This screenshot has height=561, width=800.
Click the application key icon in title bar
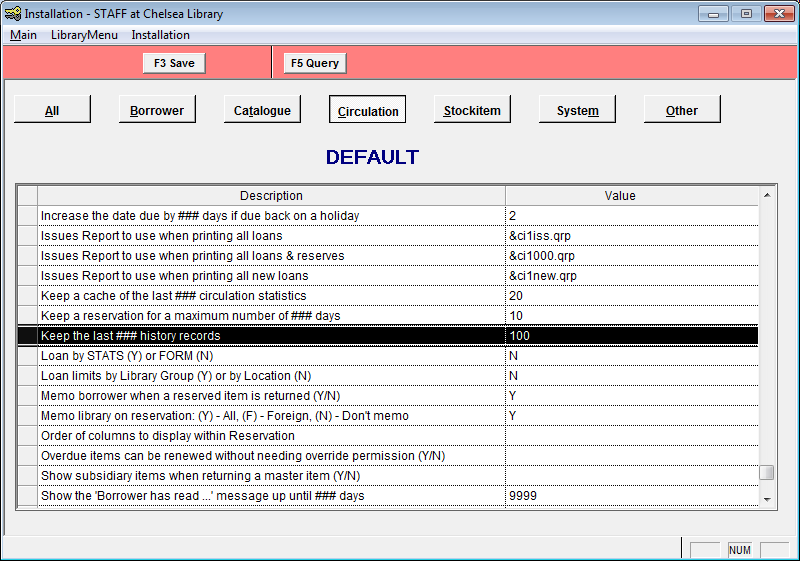tap(13, 14)
